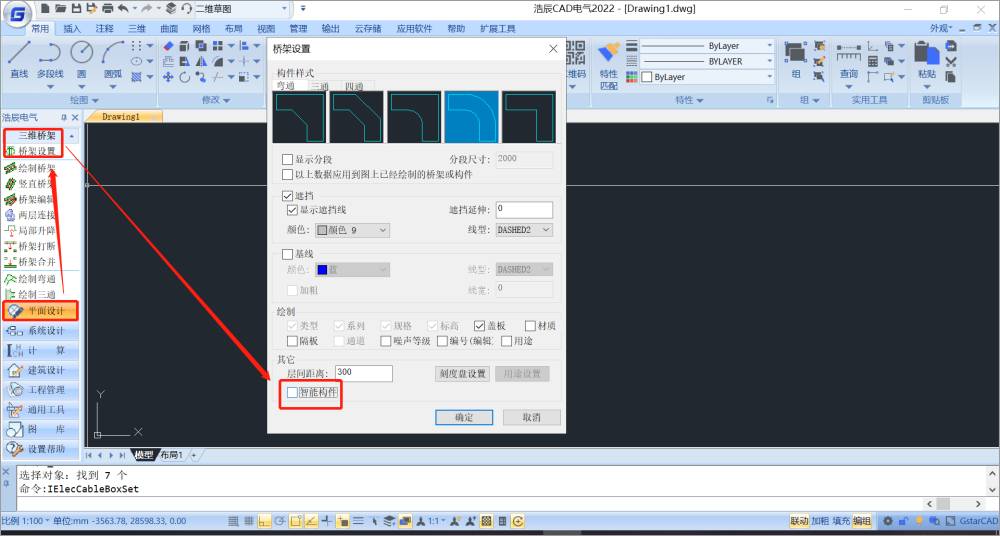Open the 图库 sidebar section
Image resolution: width=1000 pixels, height=536 pixels.
(x=41, y=429)
